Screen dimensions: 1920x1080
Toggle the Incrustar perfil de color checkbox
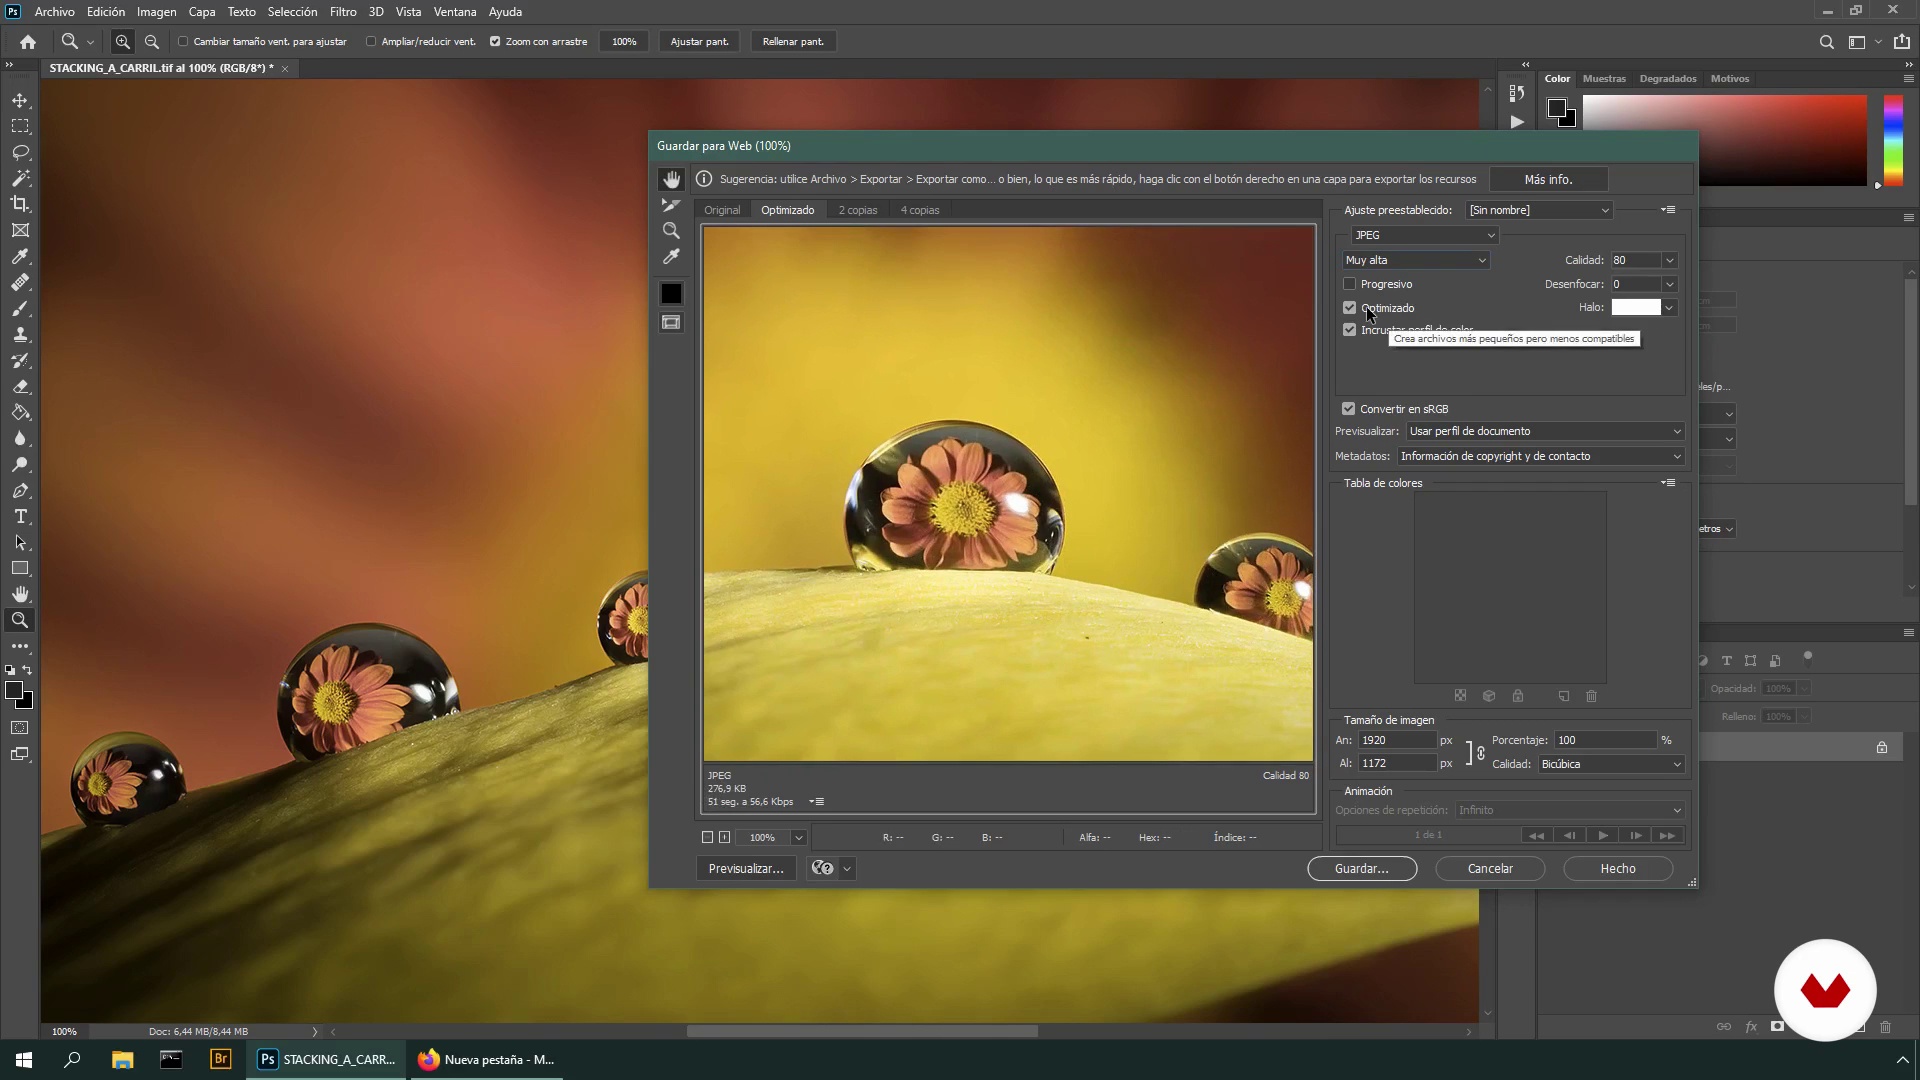tap(1349, 330)
